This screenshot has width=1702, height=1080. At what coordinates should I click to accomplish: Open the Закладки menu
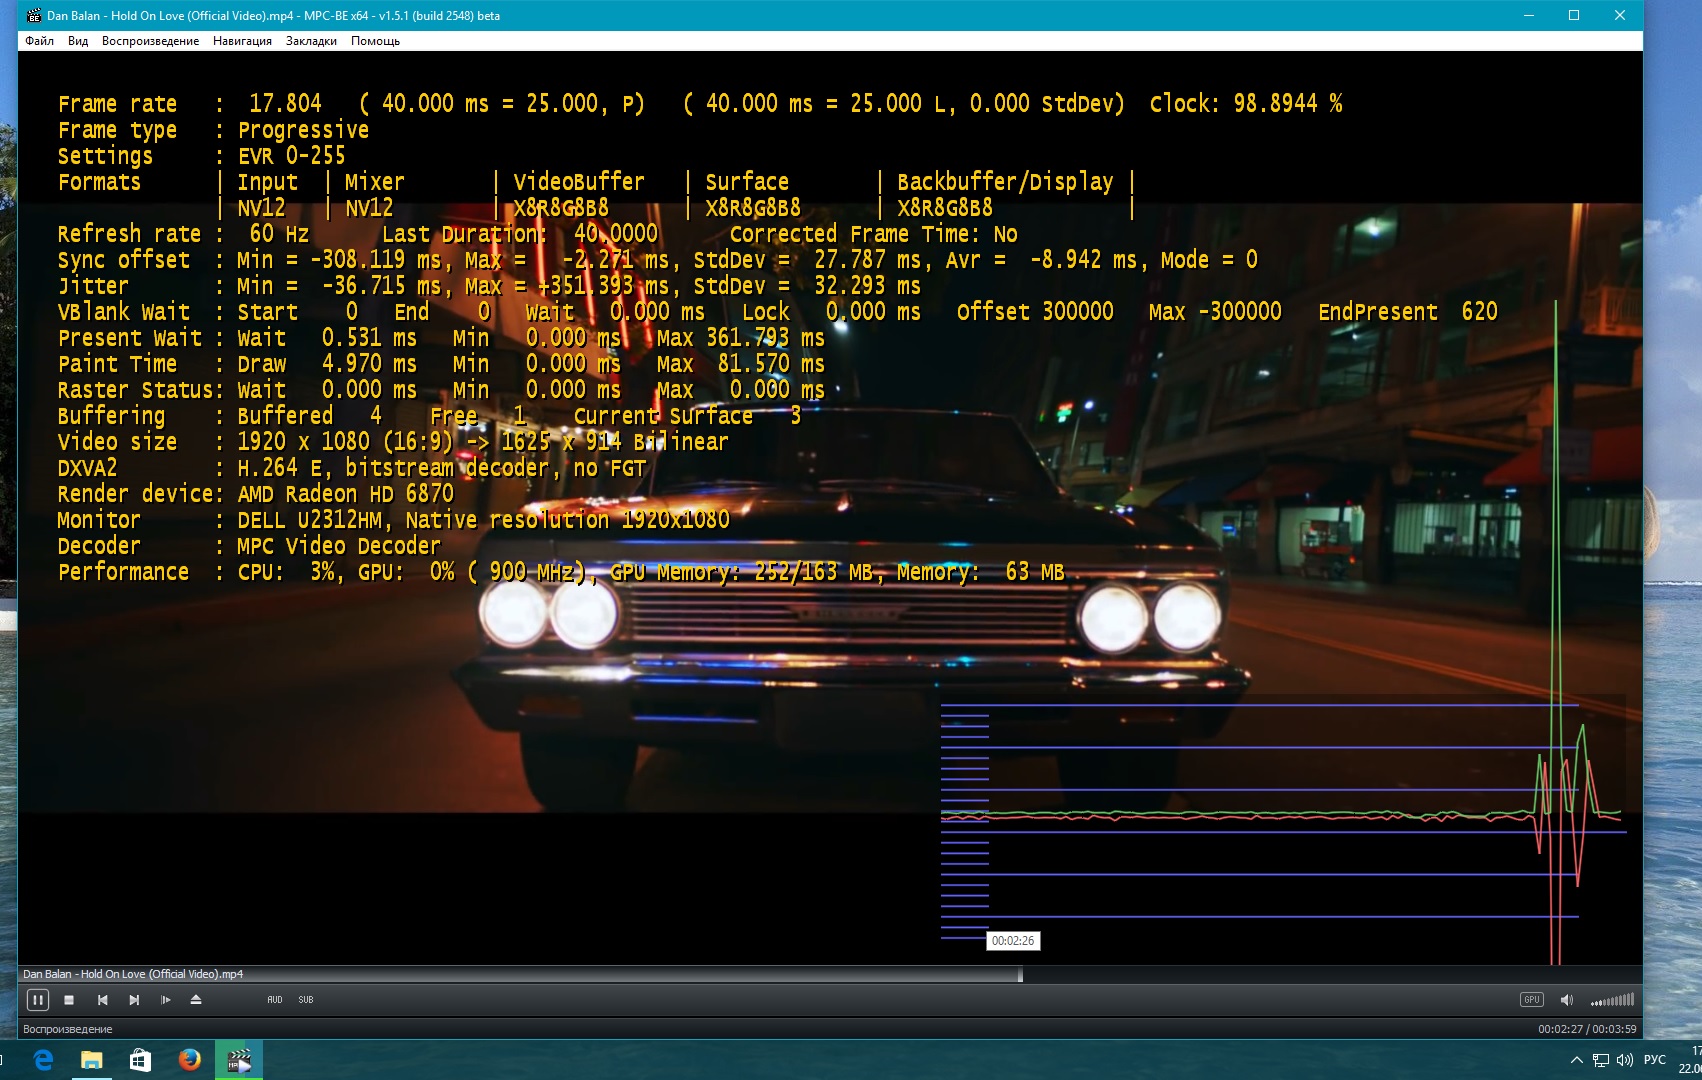point(311,41)
